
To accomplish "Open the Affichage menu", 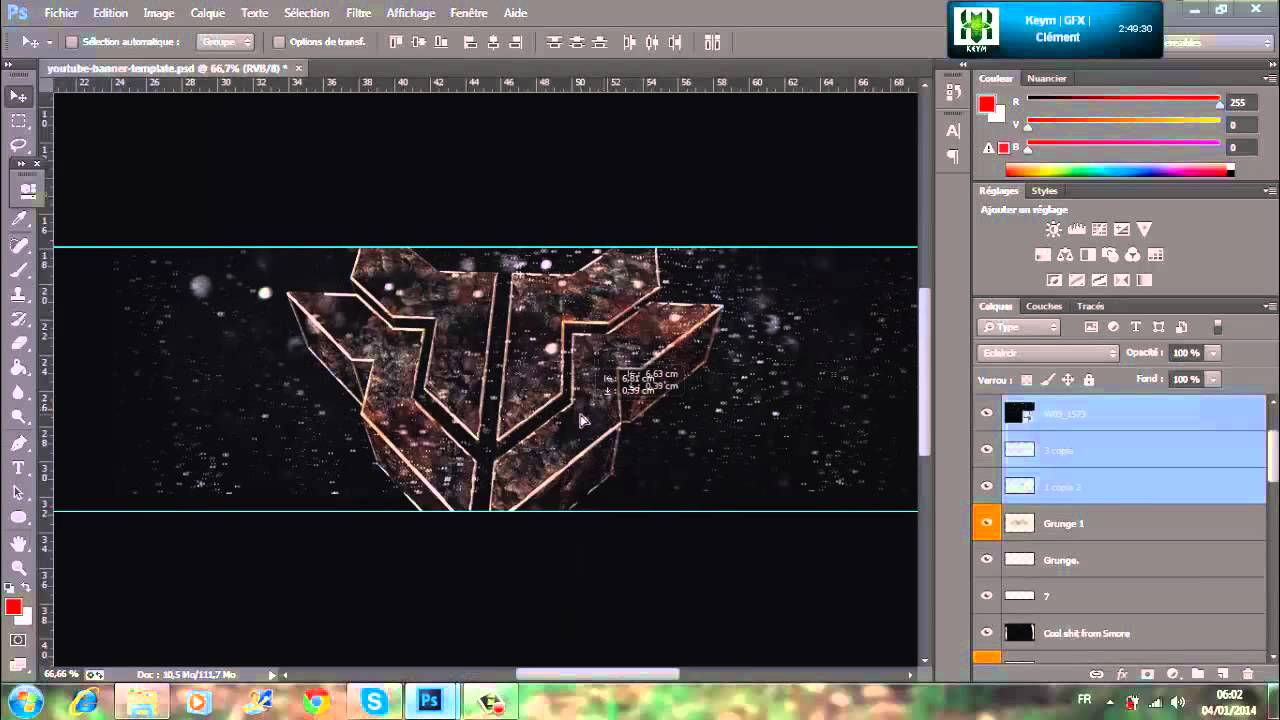I will [411, 13].
